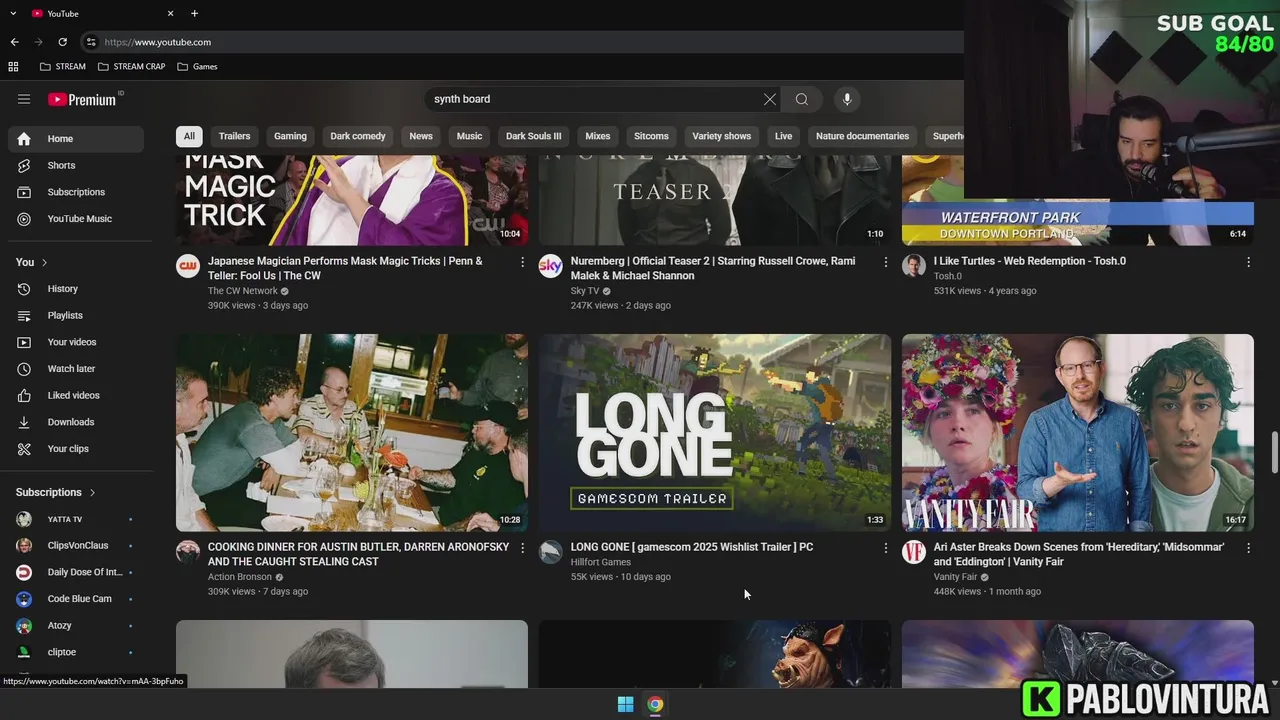Play the Cooking Dinner for Austin Butler thumbnail

(352, 432)
